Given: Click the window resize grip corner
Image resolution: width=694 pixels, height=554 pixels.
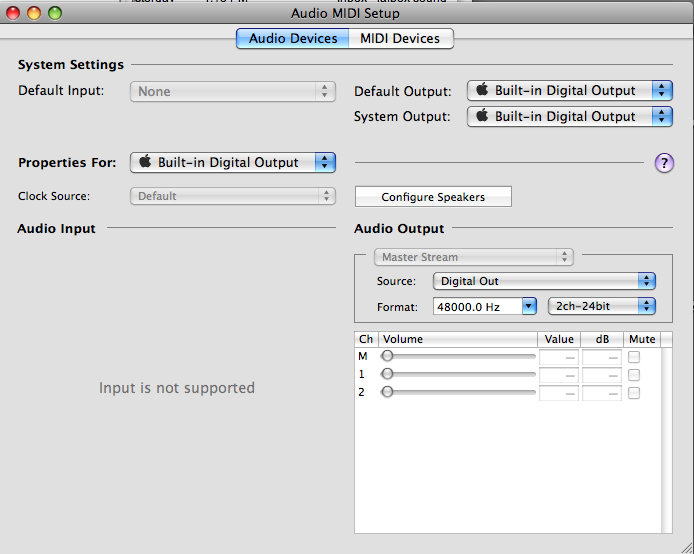Looking at the screenshot, I should (687, 548).
